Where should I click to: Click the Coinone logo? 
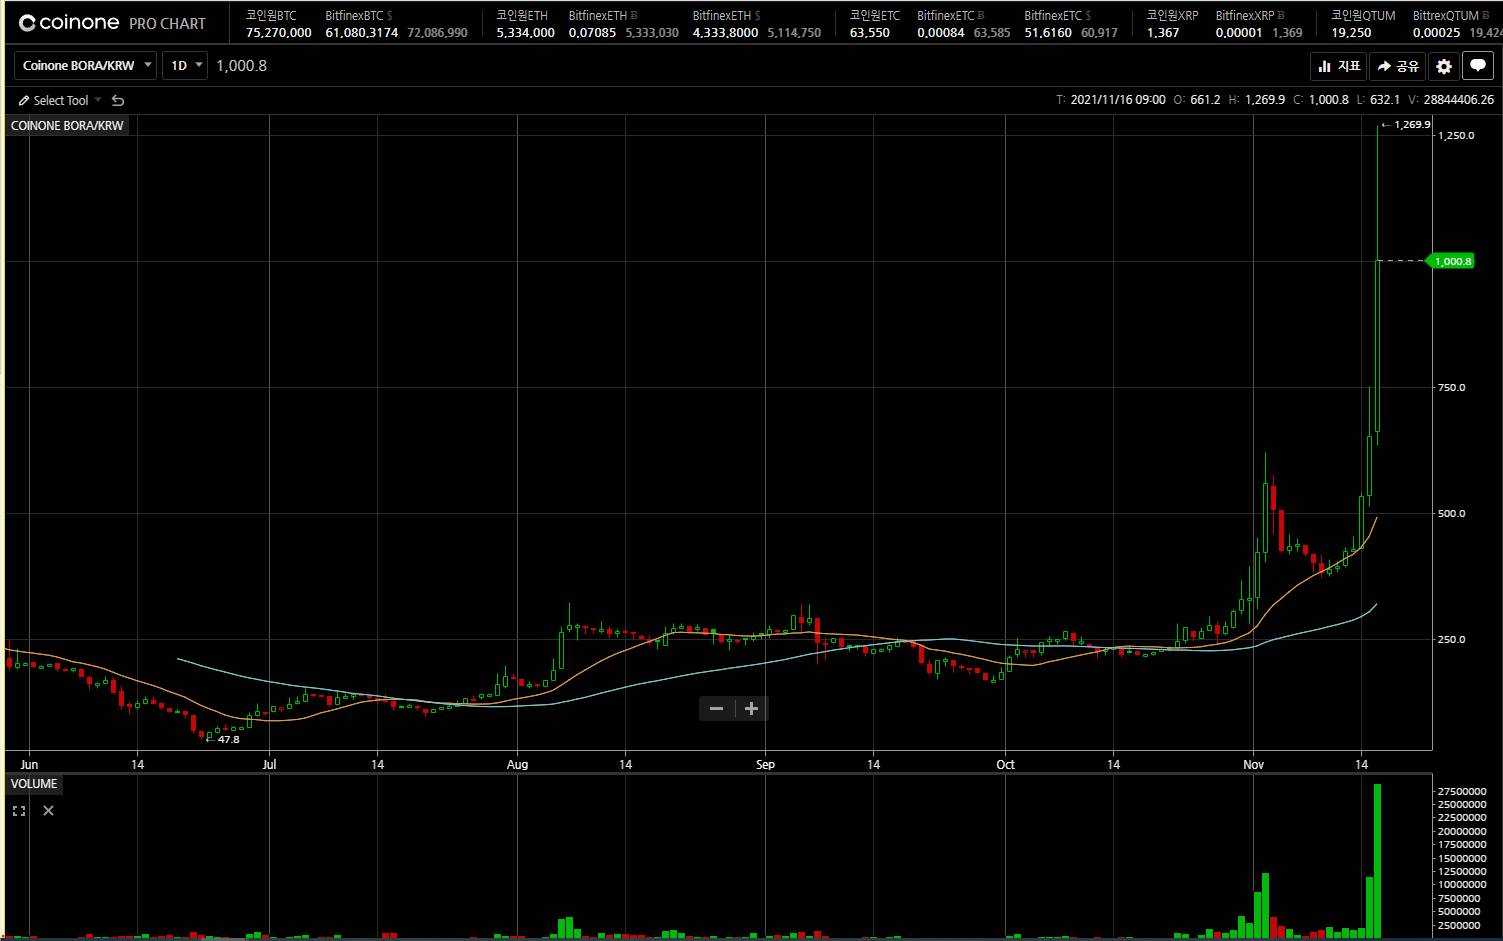(69, 23)
